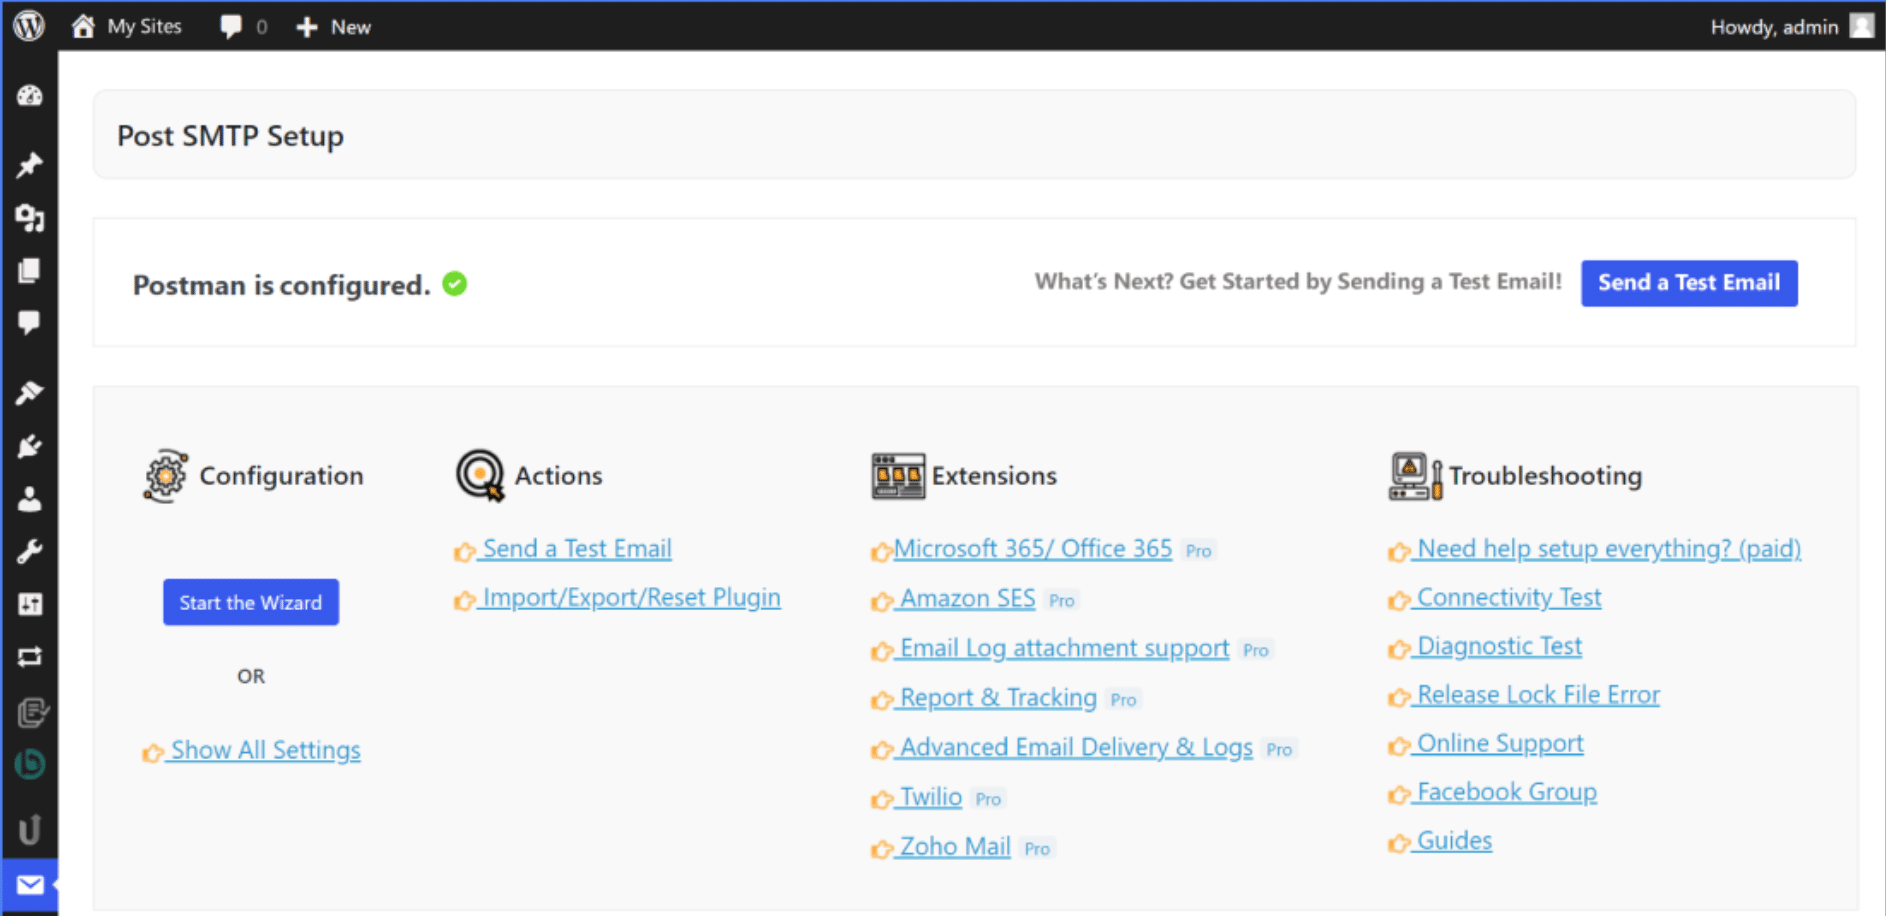Open the Import/Export/Reset Plugin link

(x=630, y=598)
